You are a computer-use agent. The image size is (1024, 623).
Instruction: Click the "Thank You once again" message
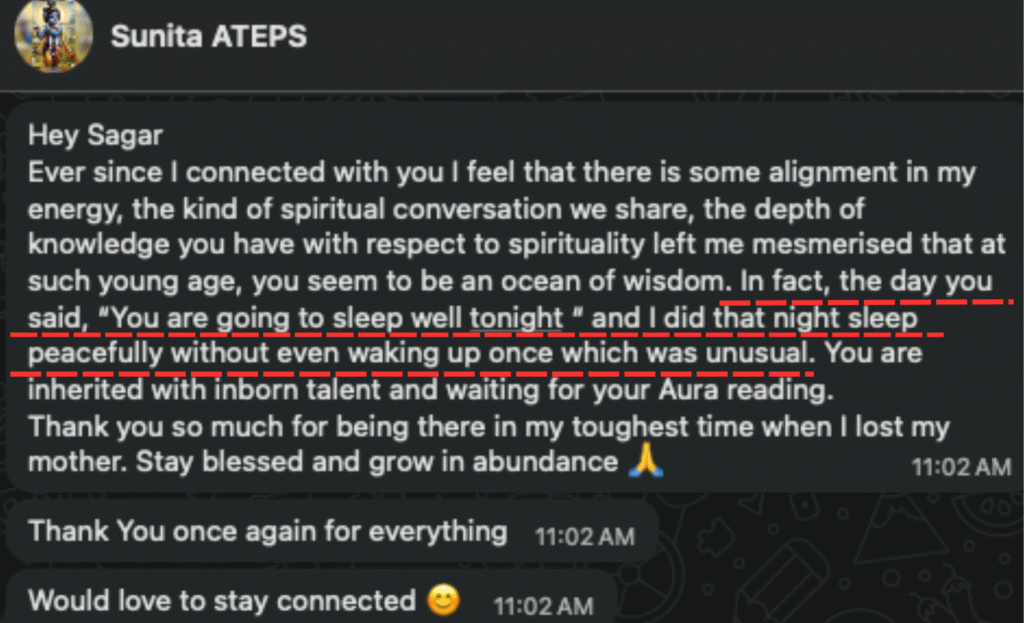click(x=267, y=531)
